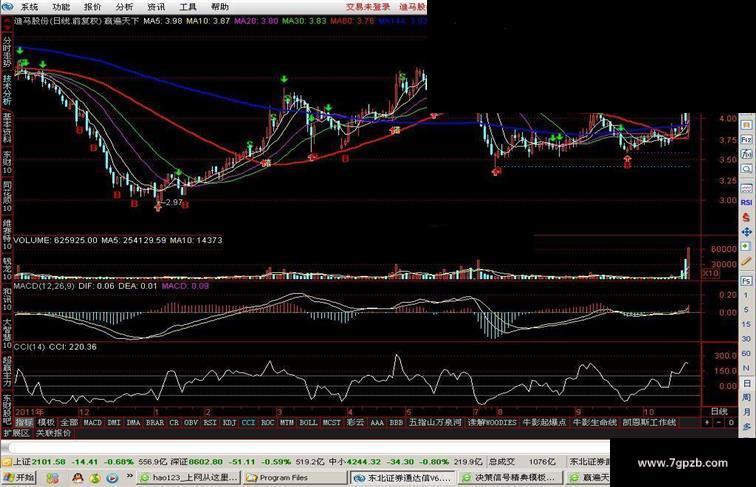The image size is (756, 487).
Task: Open the 报价 menu
Action: 93,7
